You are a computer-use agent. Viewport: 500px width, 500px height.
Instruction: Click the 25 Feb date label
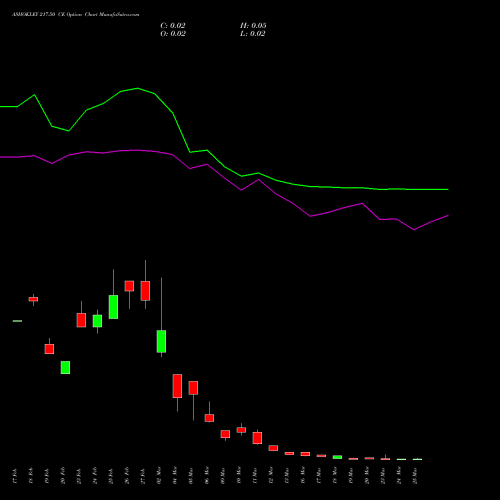(111, 476)
